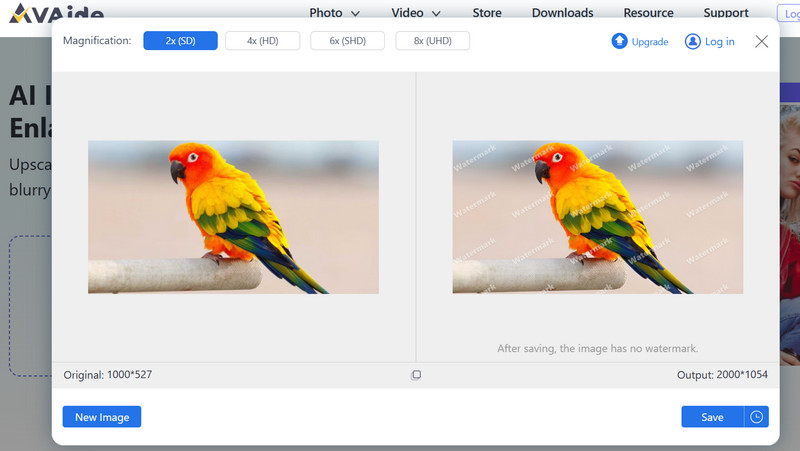Viewport: 800px width, 451px height.
Task: Go to the Store page
Action: tap(487, 13)
